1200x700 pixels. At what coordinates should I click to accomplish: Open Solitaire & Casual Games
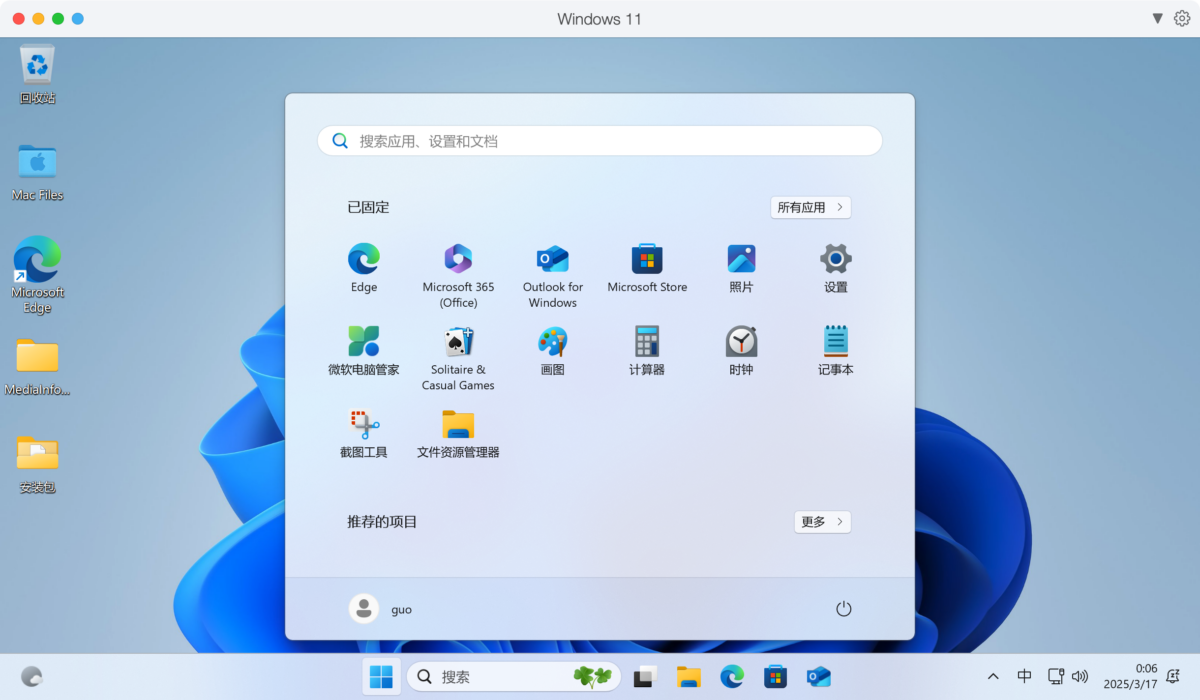click(x=458, y=358)
